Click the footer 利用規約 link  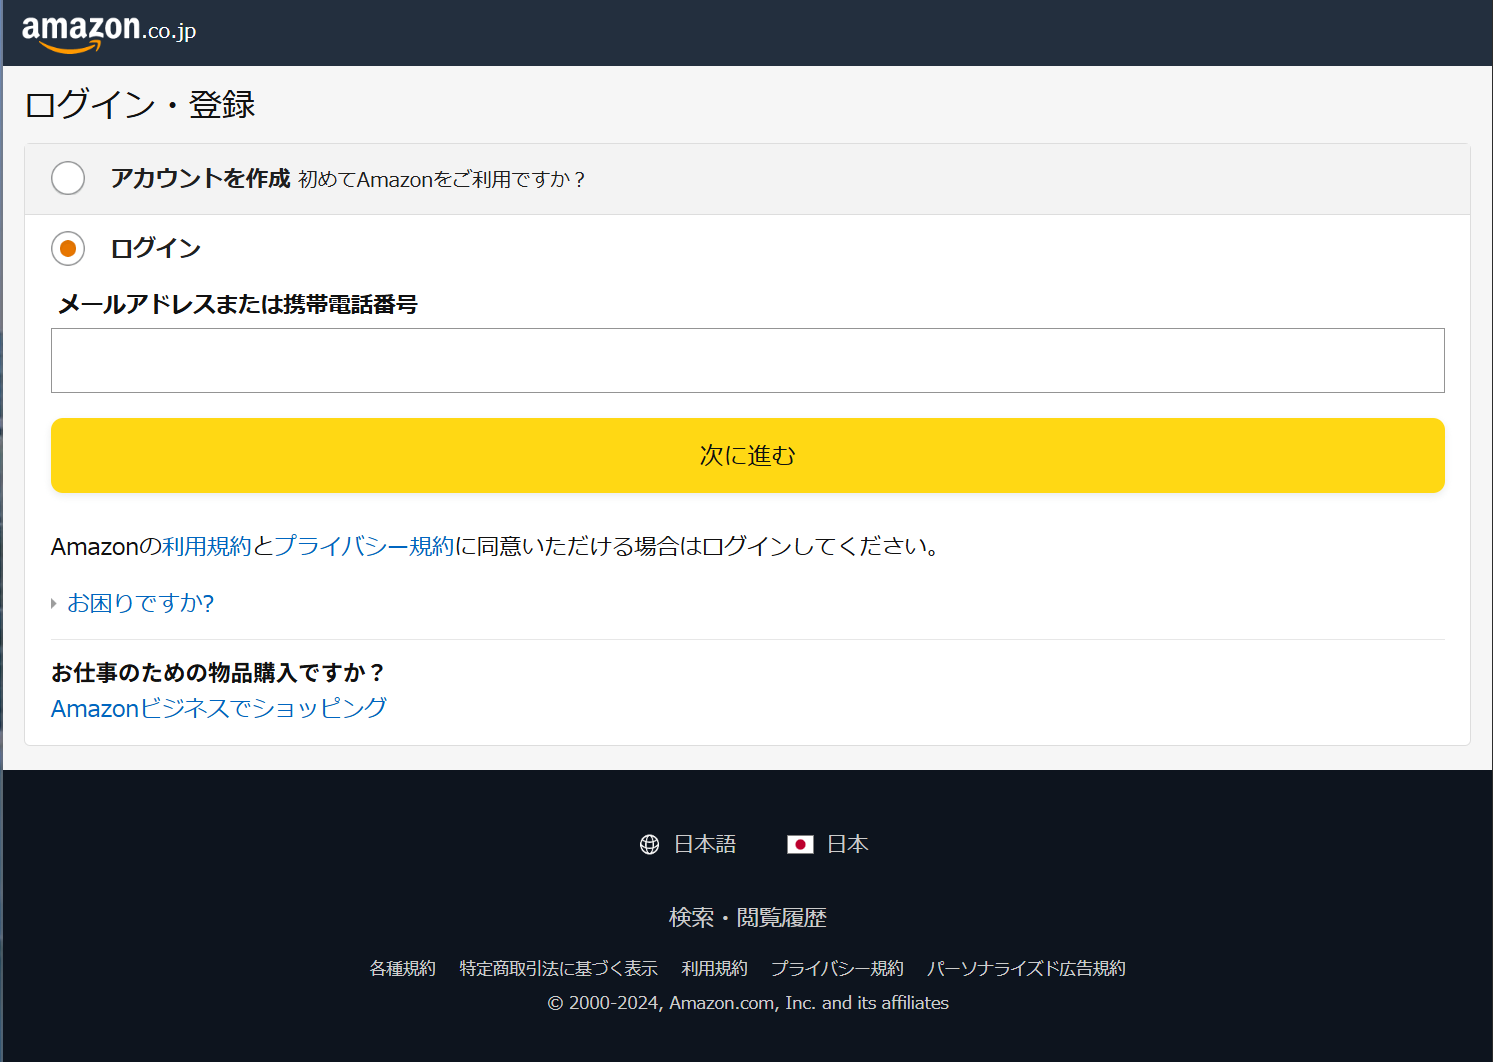click(x=714, y=969)
